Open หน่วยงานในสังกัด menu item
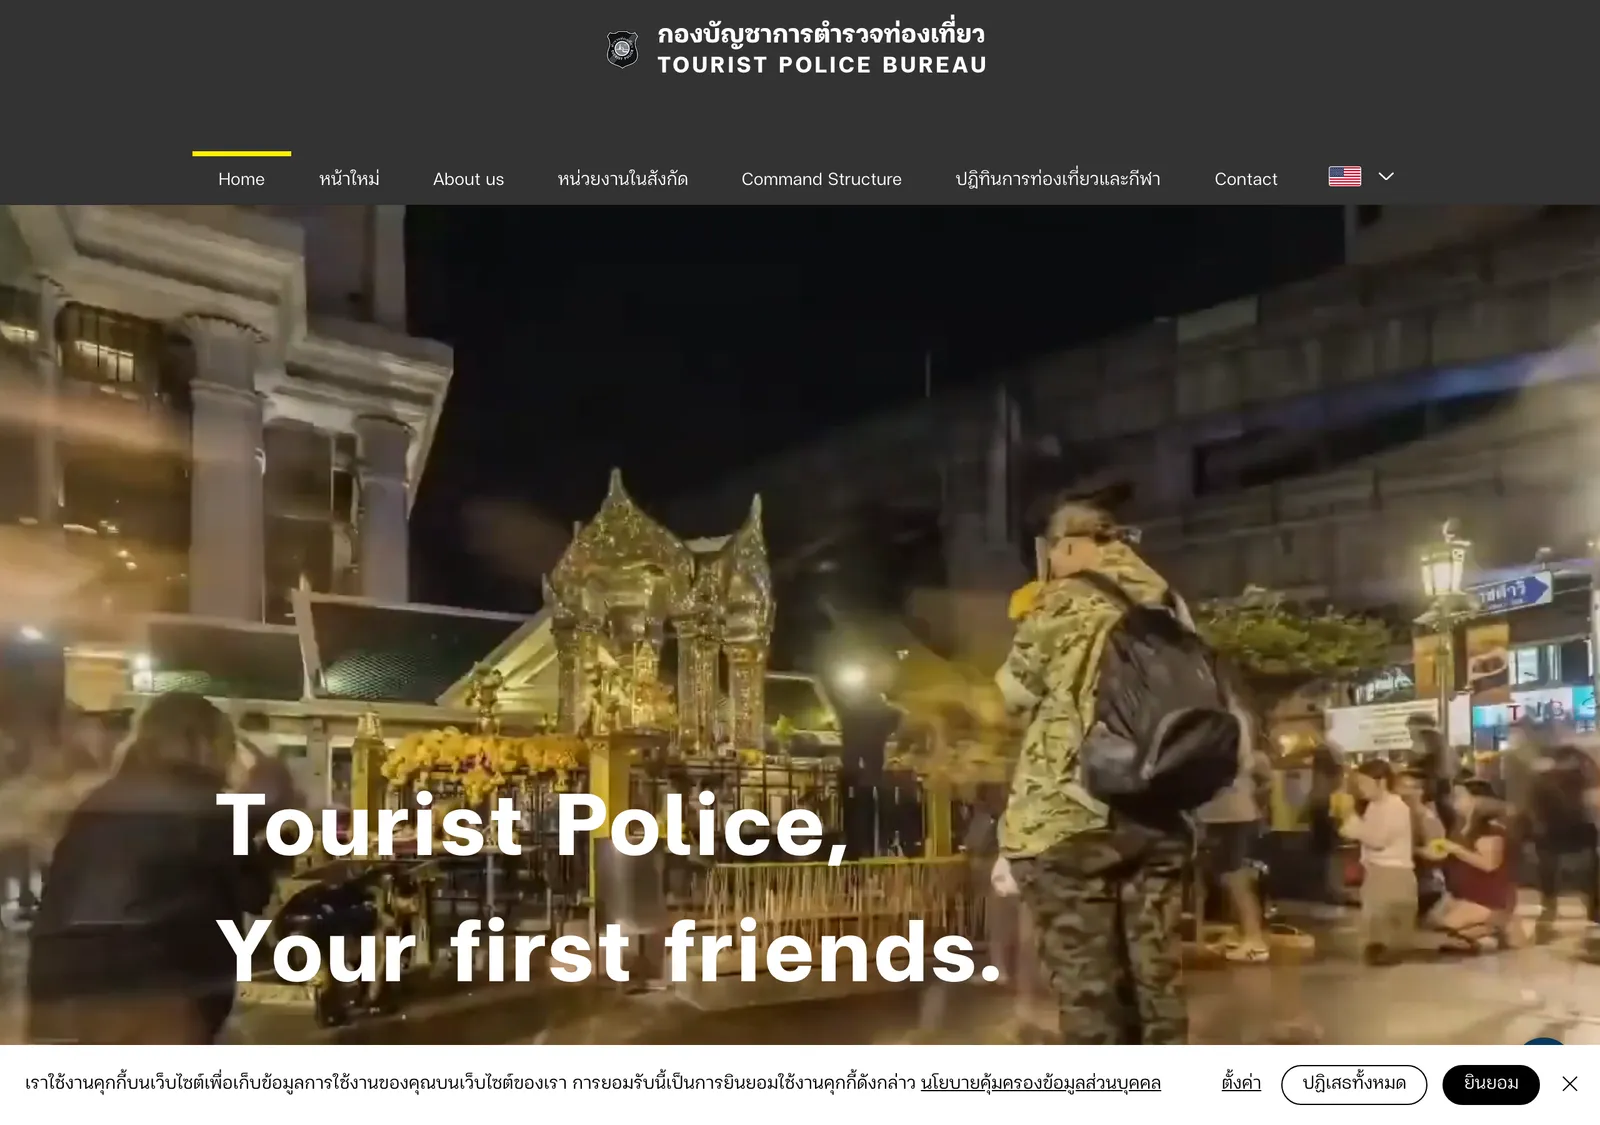This screenshot has height=1125, width=1600. [x=622, y=179]
